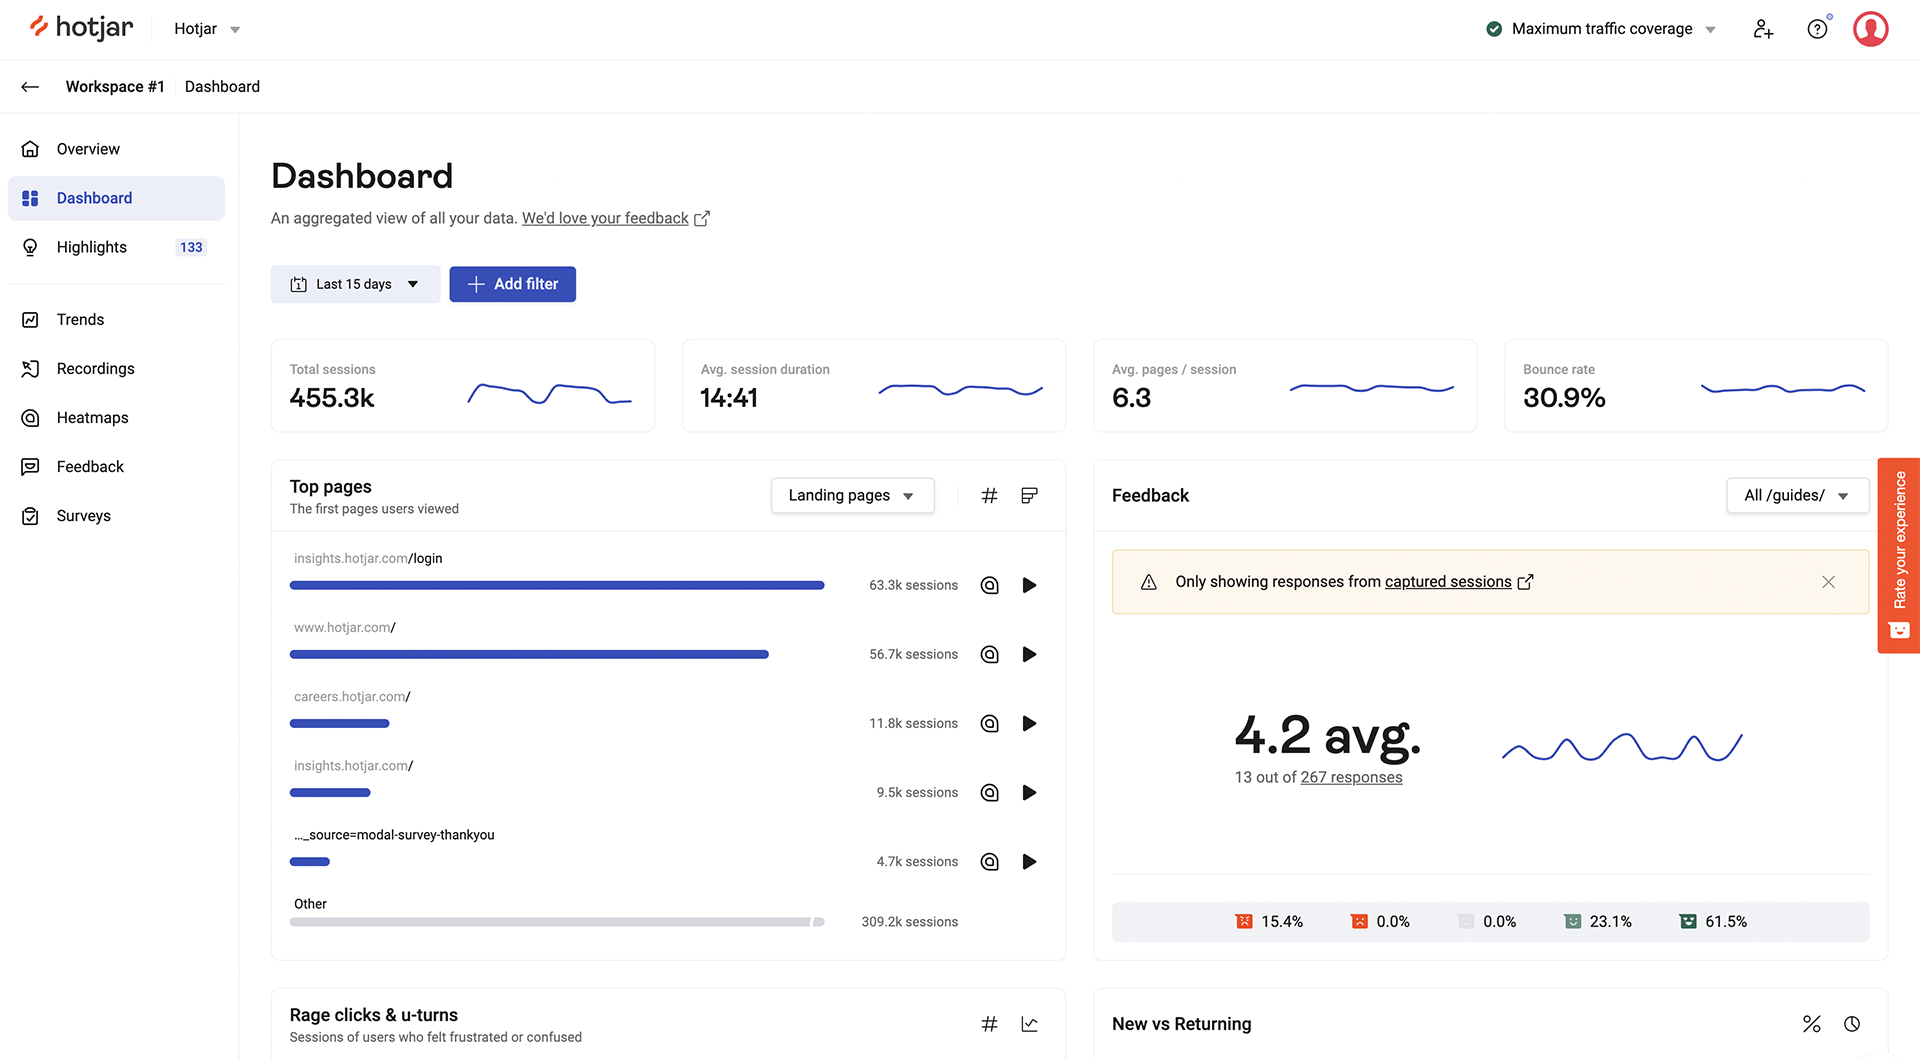Image resolution: width=1920 pixels, height=1059 pixels.
Task: Open the 267 responses link
Action: tap(1351, 777)
